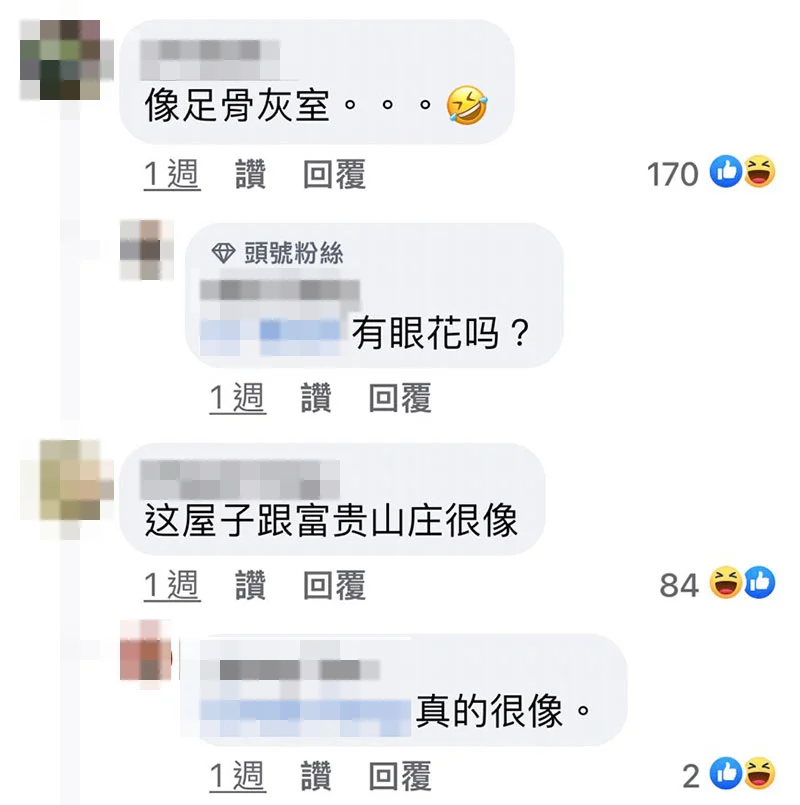Click diamond top fan badge icon
The width and height of the screenshot is (800, 805).
pyautogui.click(x=223, y=253)
